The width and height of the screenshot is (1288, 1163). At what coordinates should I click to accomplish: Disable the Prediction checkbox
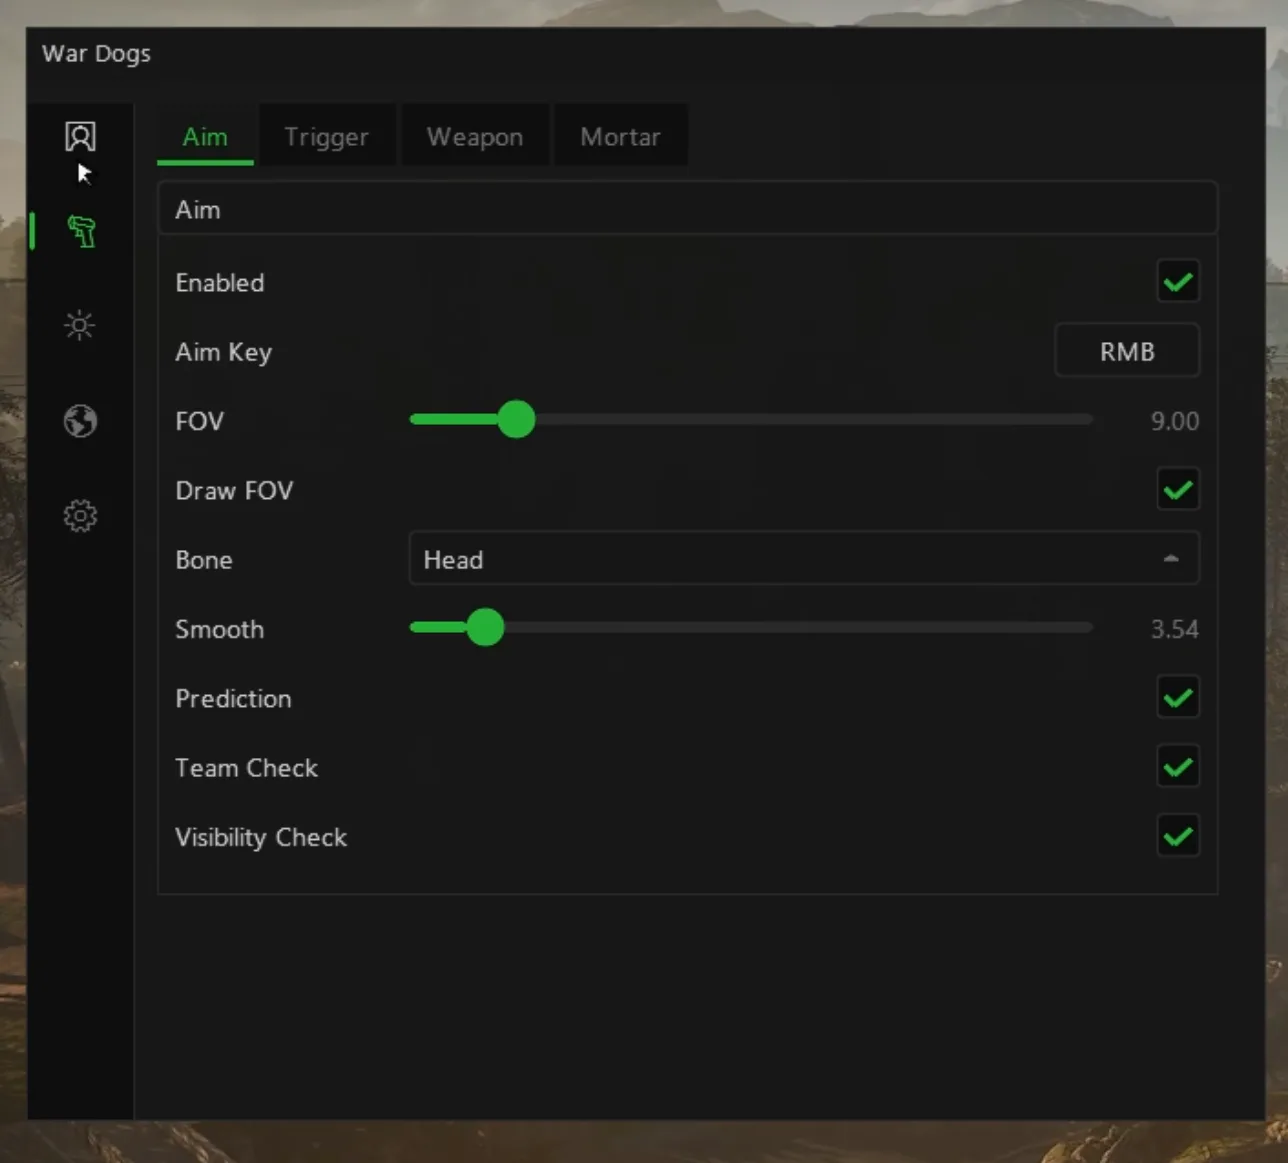[1178, 698]
